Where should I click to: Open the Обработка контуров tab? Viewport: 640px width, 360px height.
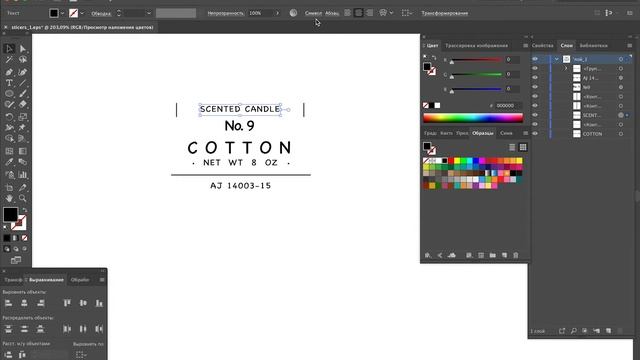80,280
